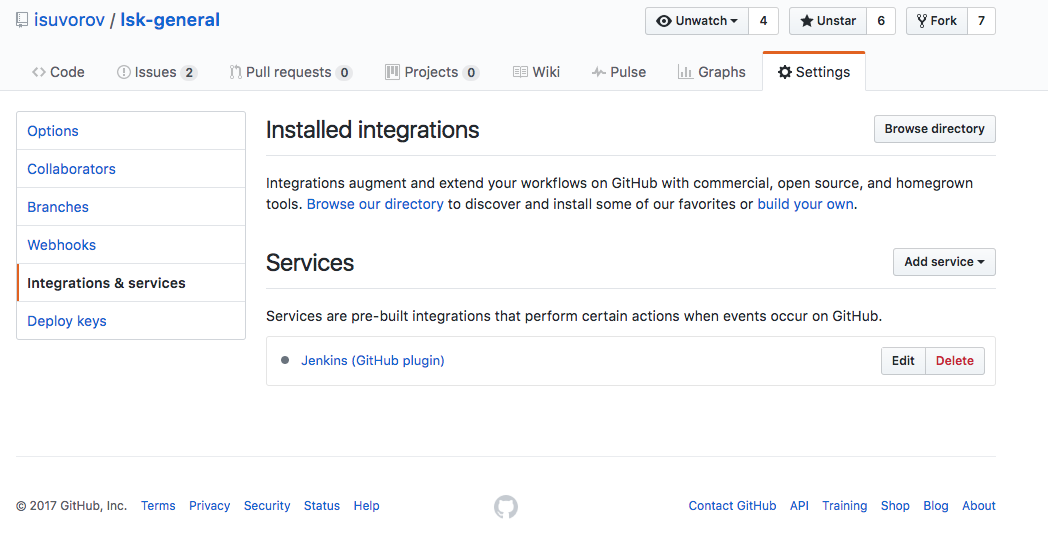The image size is (1048, 557).
Task: Click the Code brackets icon
Action: coord(39,72)
